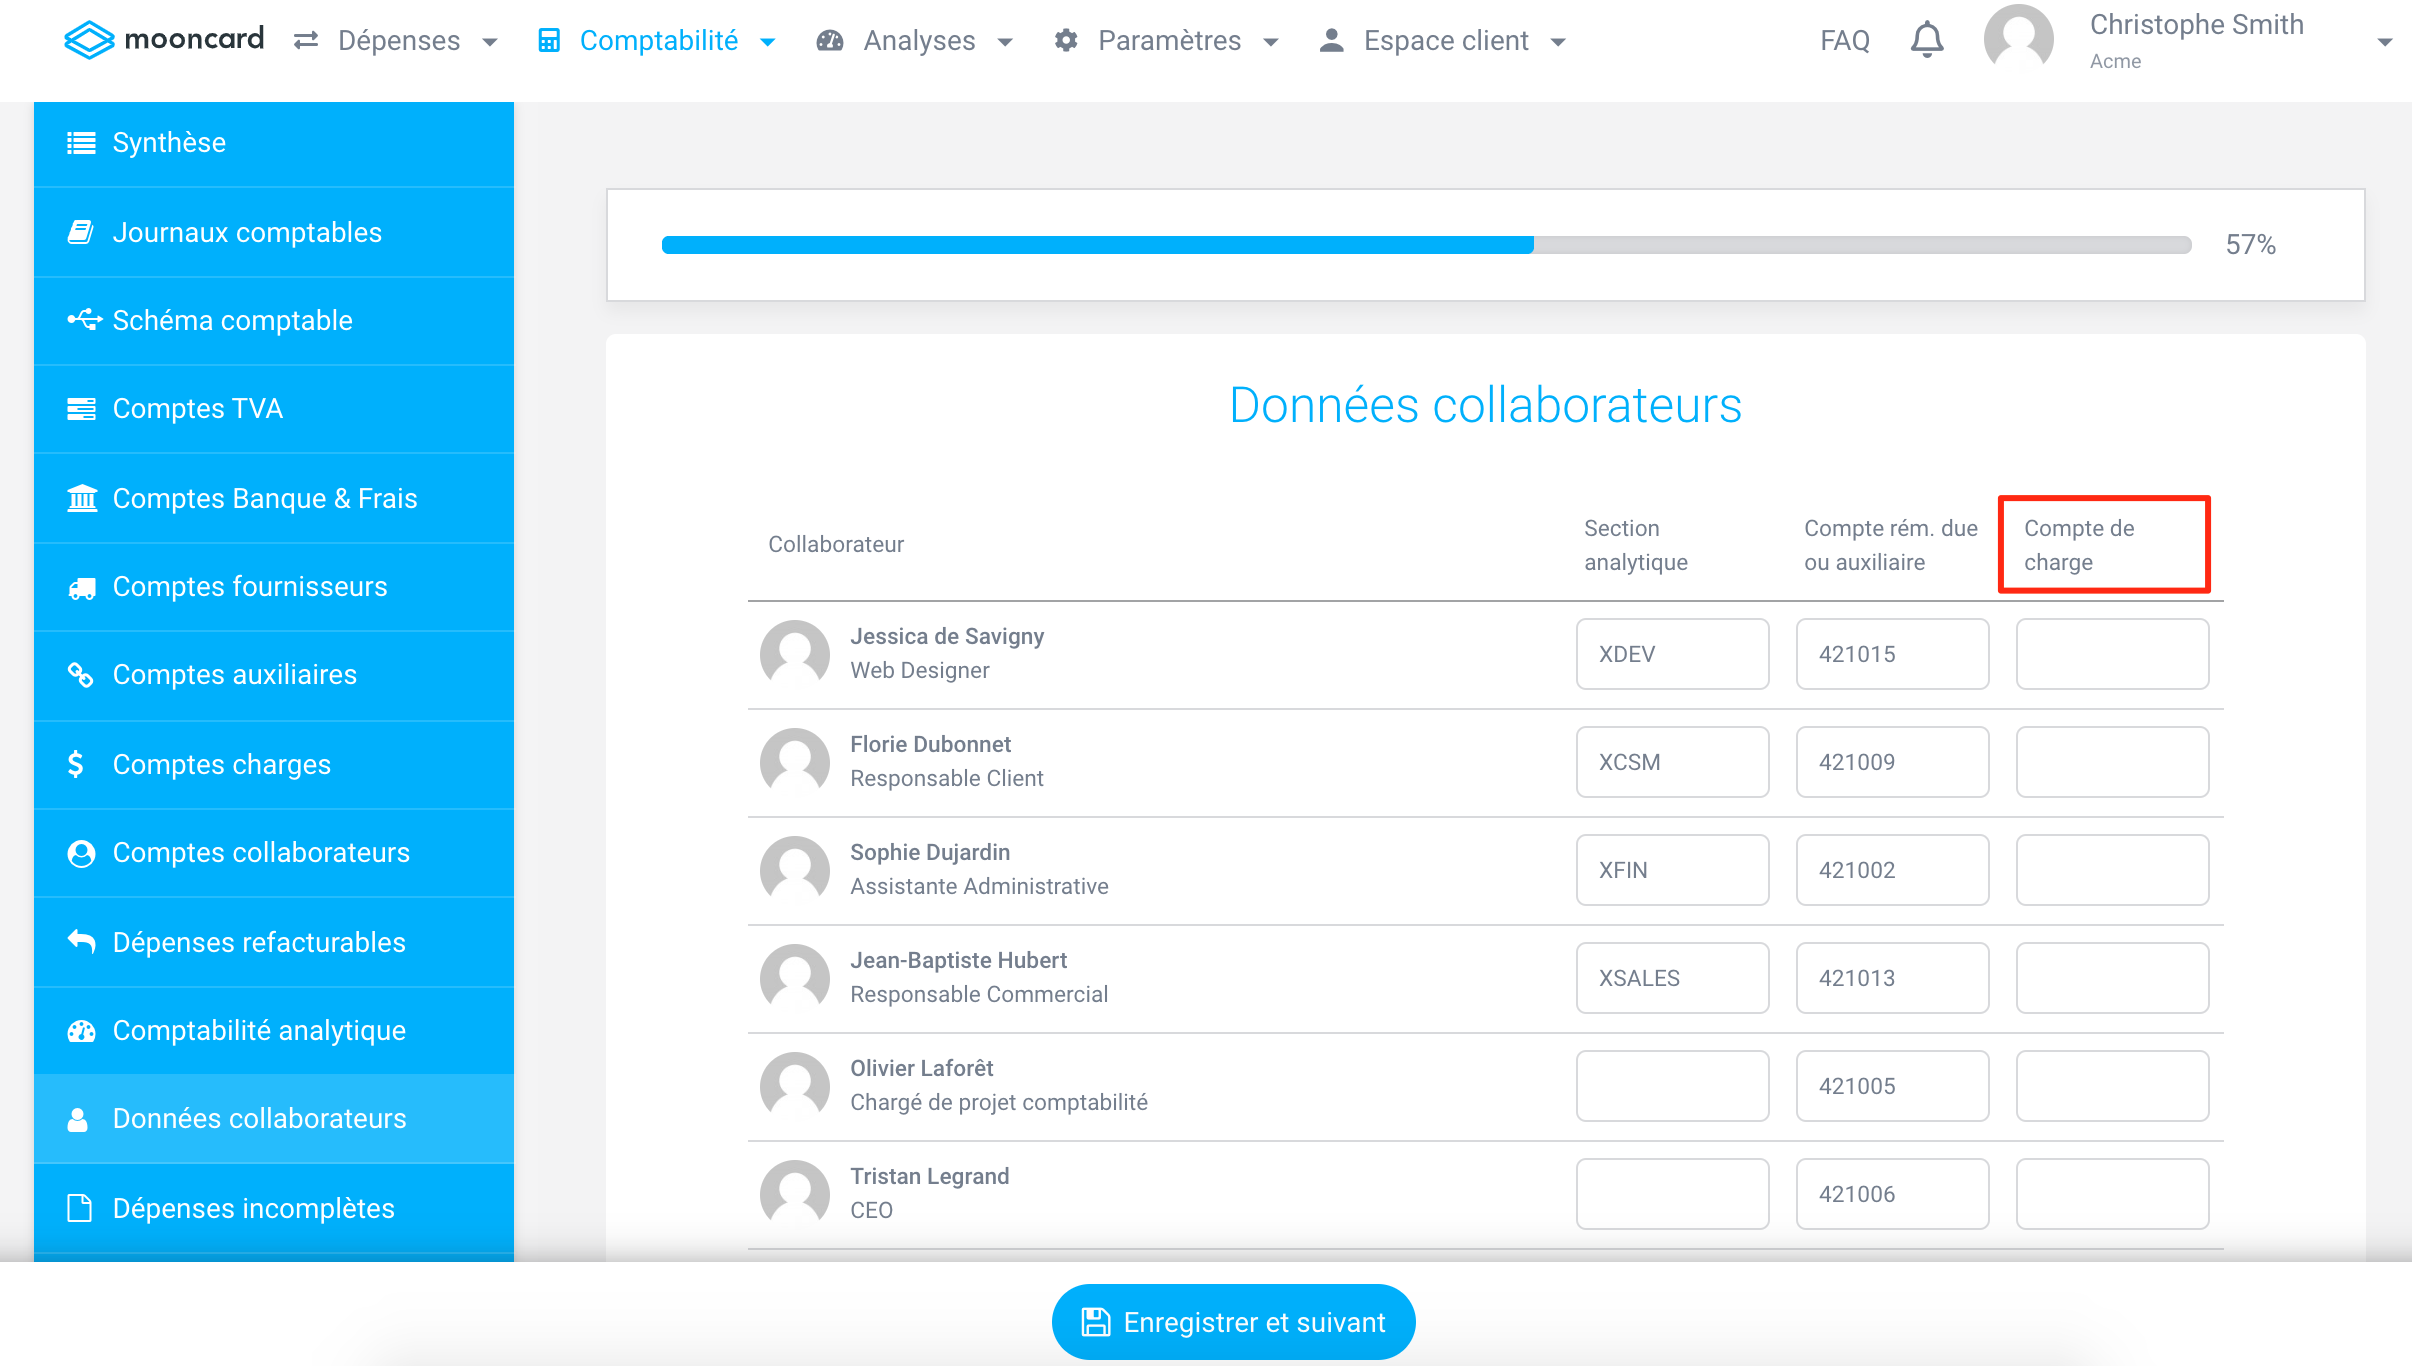Viewport: 2412px width, 1366px height.
Task: Click the Comptes charges dollar icon
Action: click(x=76, y=764)
